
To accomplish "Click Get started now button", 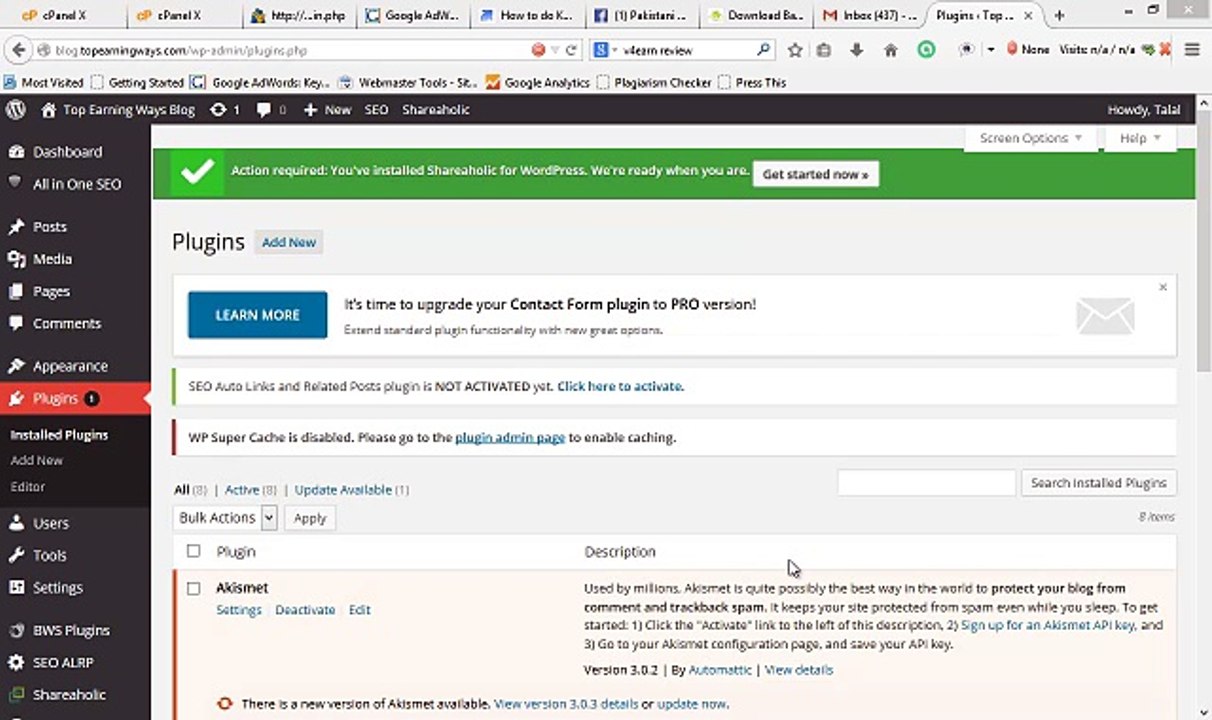I will pos(816,174).
